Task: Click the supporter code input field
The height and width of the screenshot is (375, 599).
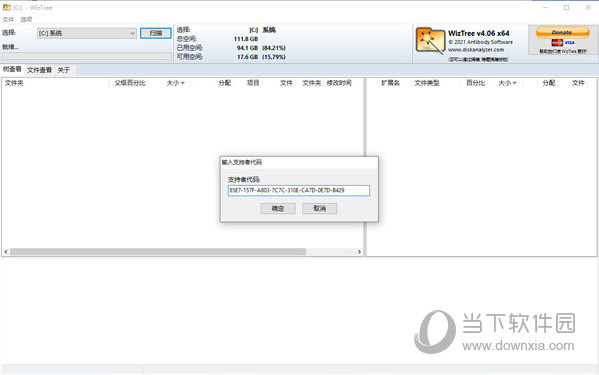Action: click(299, 190)
